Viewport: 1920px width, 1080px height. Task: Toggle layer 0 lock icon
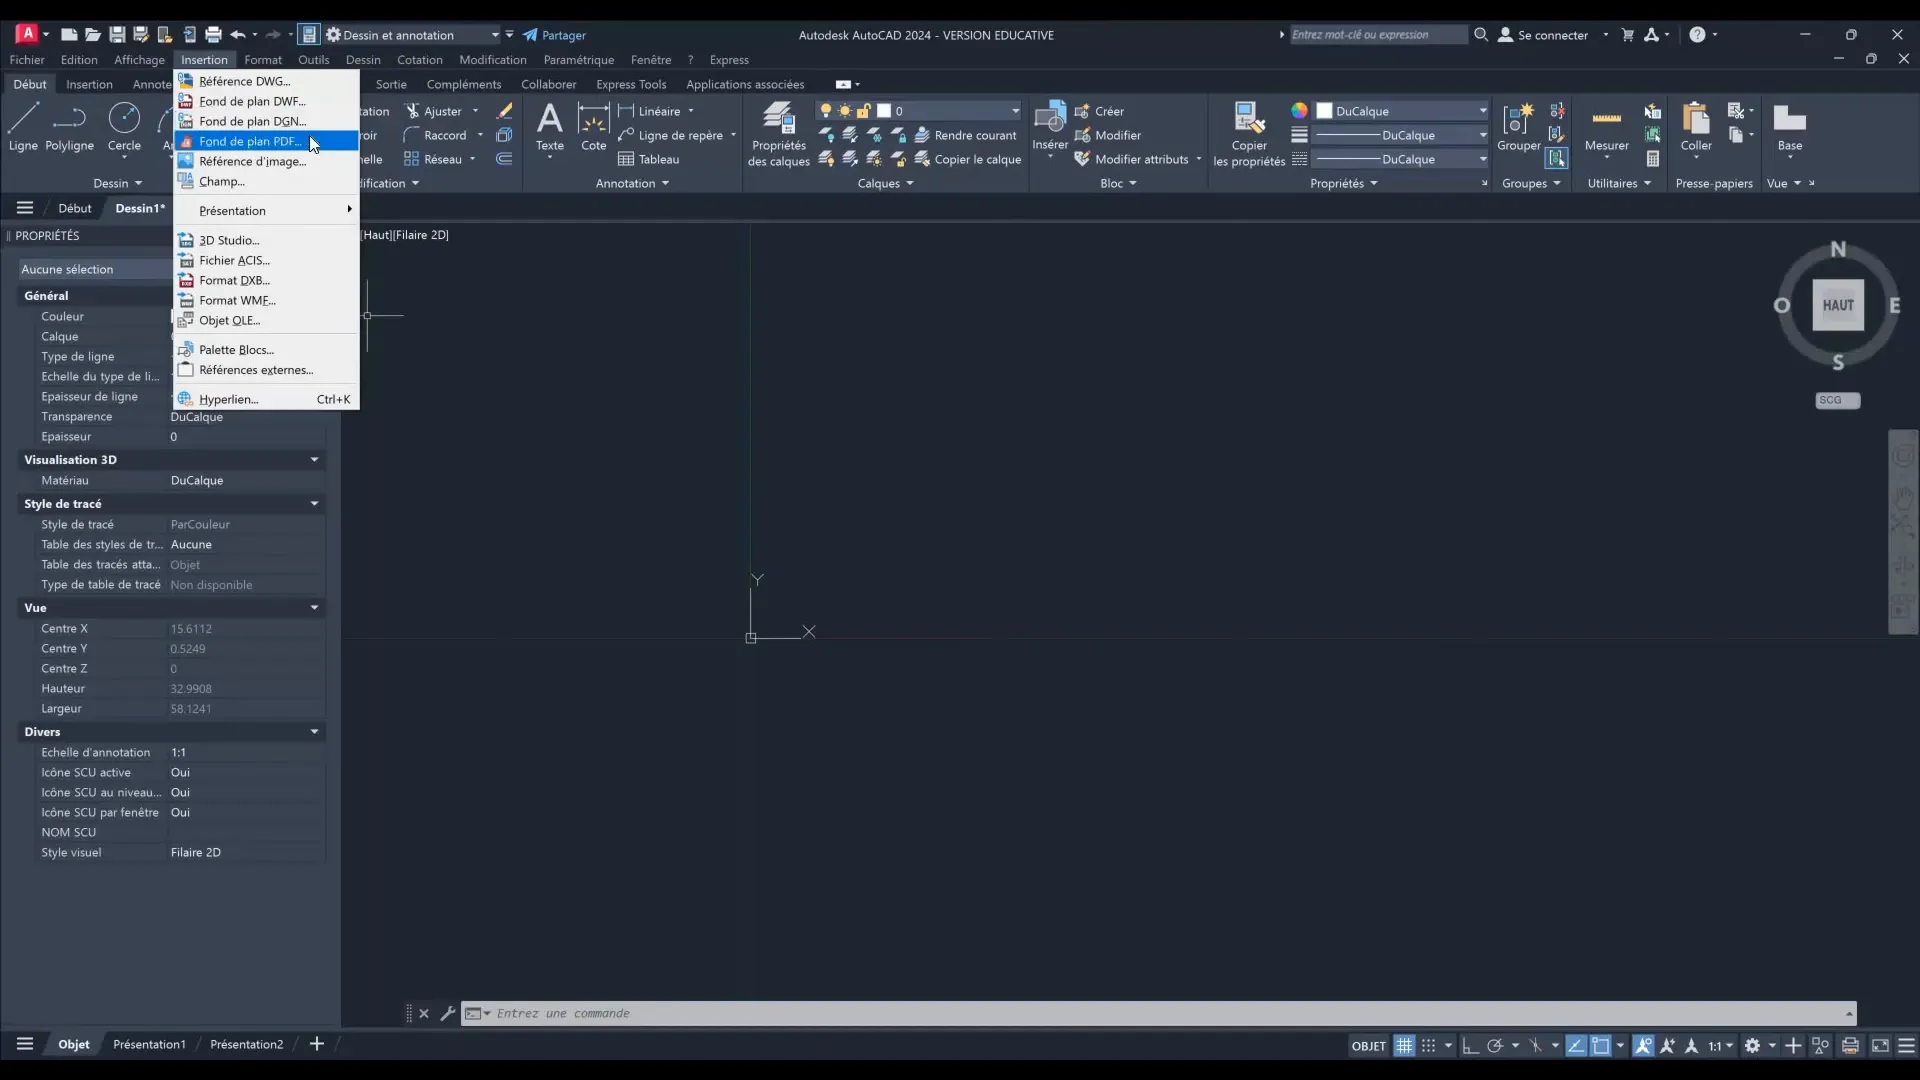(864, 110)
